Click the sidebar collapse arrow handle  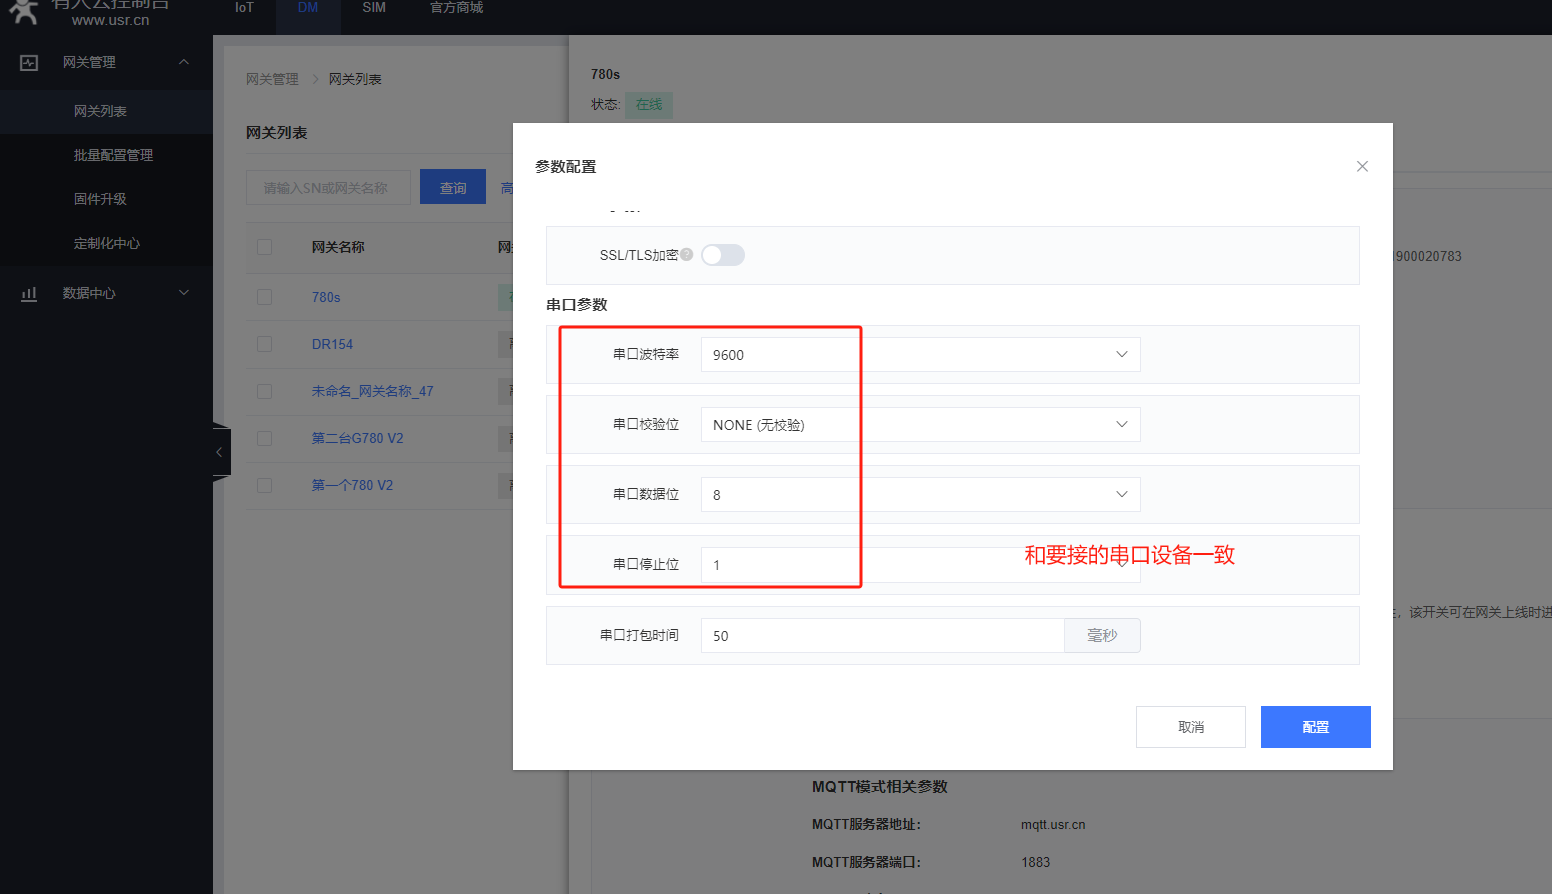point(220,453)
